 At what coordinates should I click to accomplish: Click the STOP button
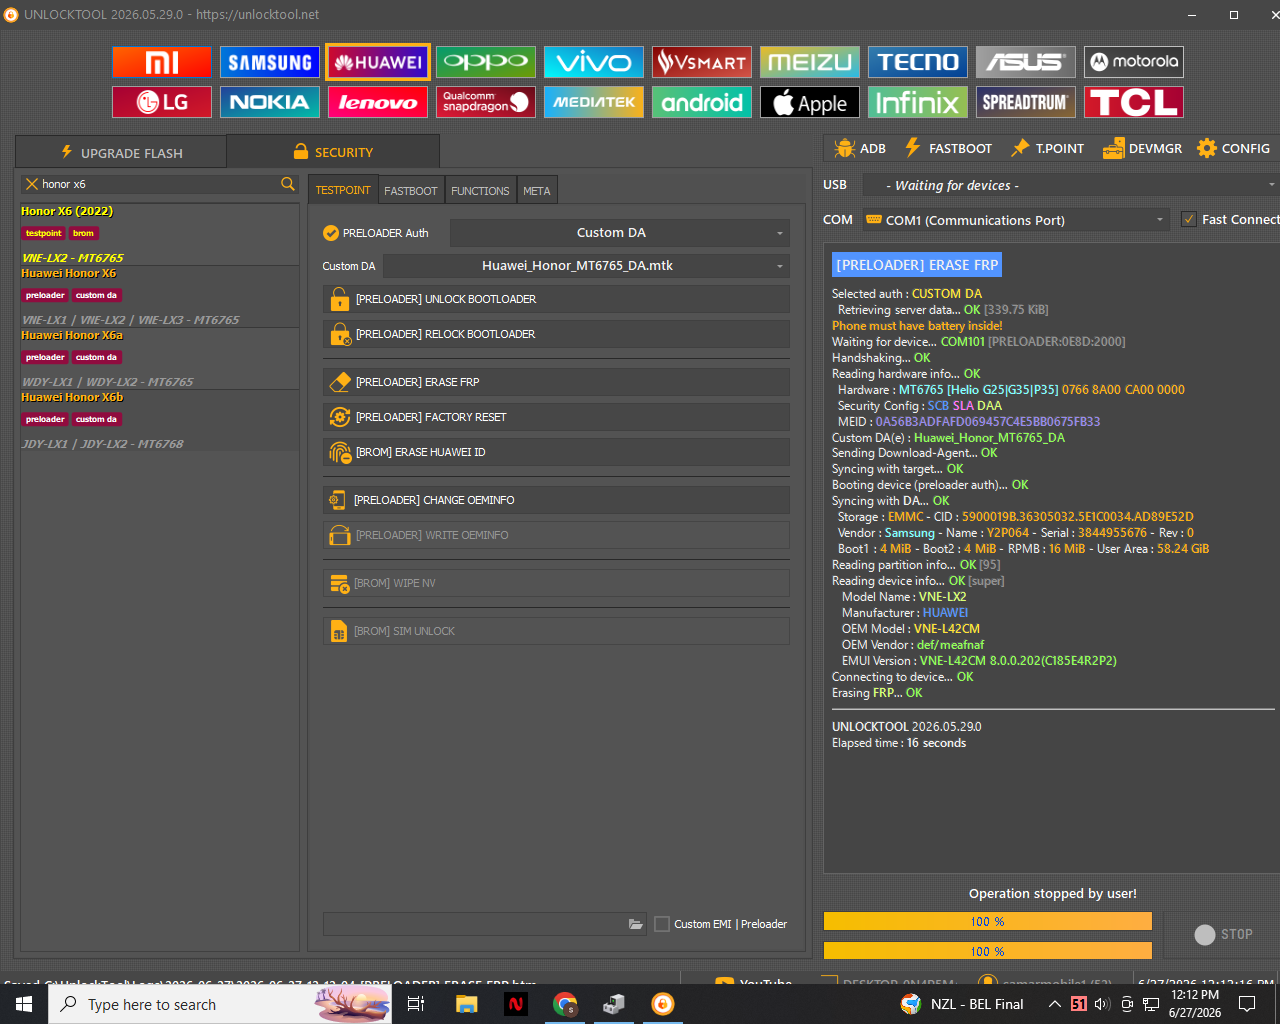click(x=1223, y=934)
